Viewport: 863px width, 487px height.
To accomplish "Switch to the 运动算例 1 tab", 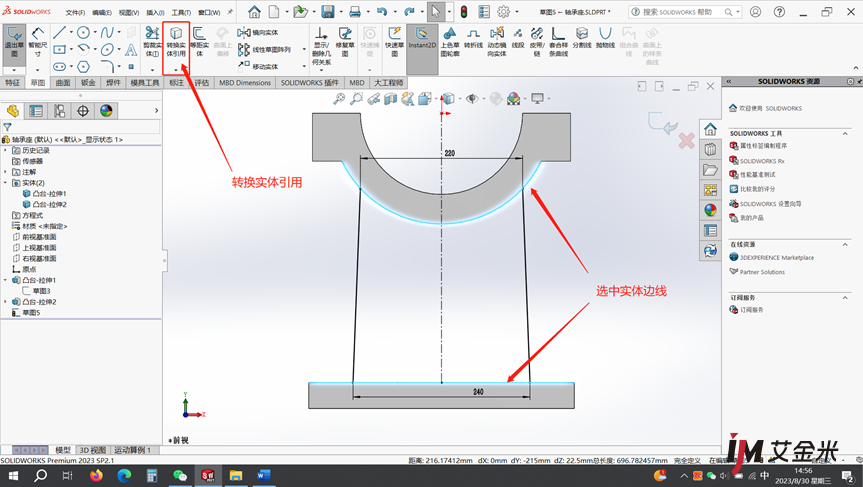I will click(x=133, y=450).
